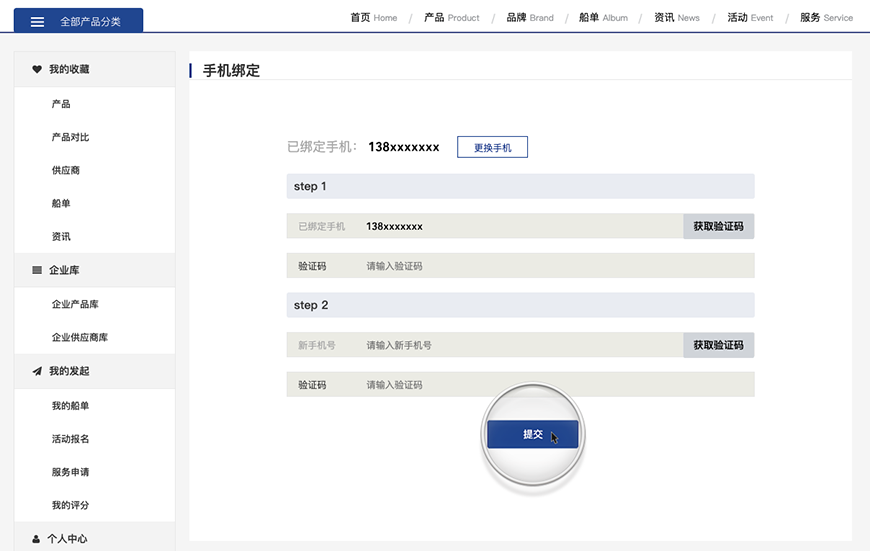This screenshot has height=551, width=870.
Task: Click the step 1 验证码 input field
Action: click(x=555, y=266)
